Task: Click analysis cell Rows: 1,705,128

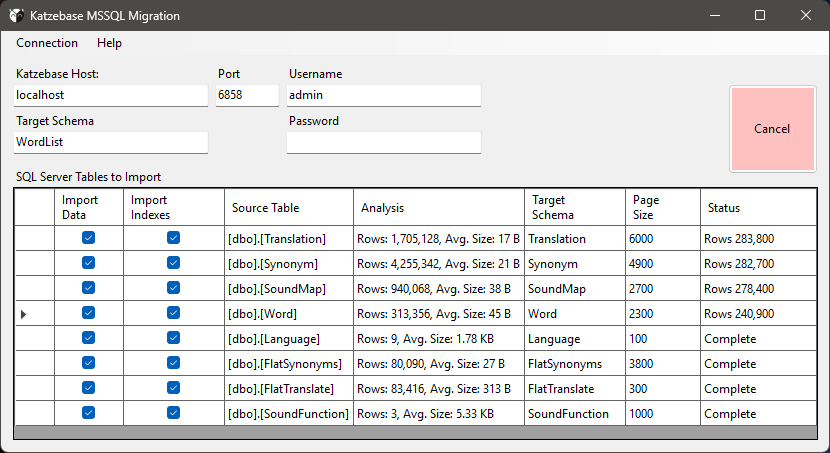Action: tap(439, 239)
